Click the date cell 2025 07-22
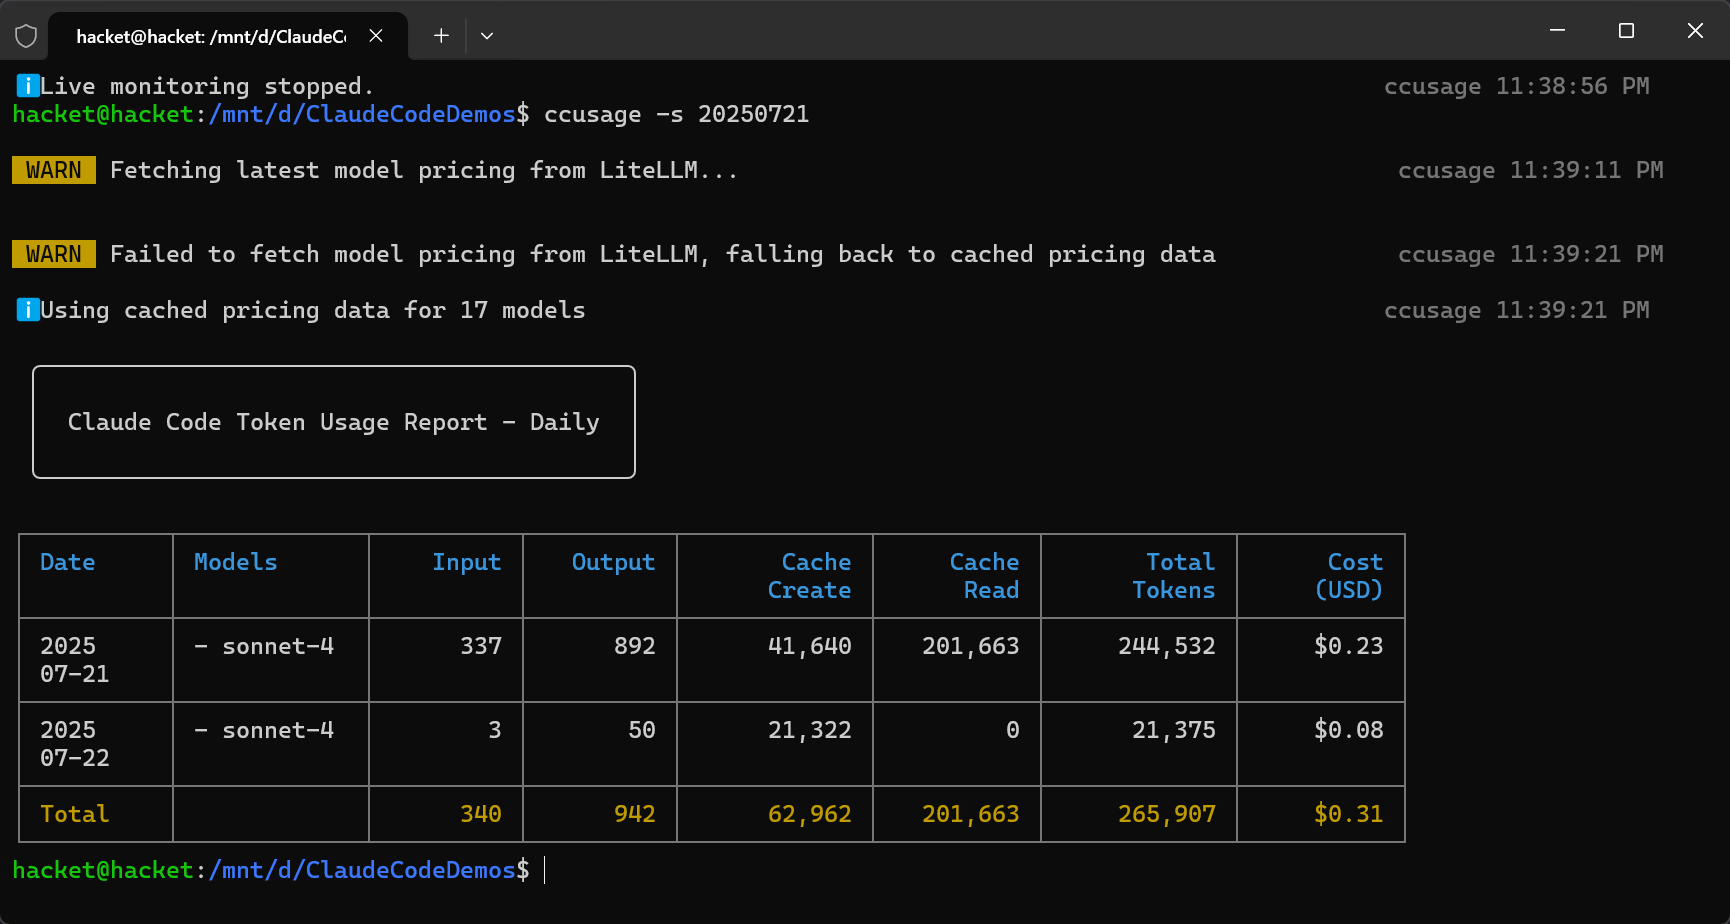This screenshot has width=1730, height=924. point(75,744)
